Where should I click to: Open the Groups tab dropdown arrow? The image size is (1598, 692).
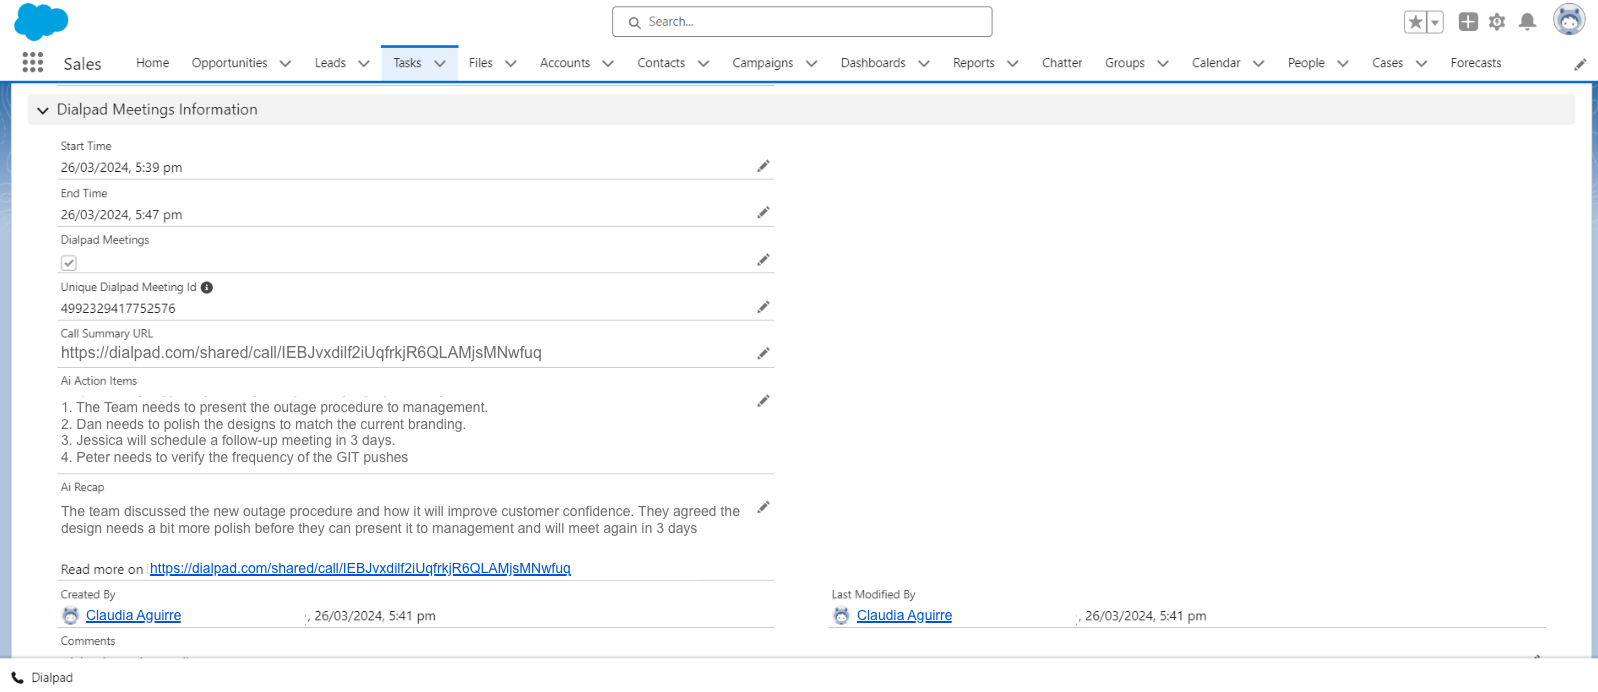(x=1163, y=63)
